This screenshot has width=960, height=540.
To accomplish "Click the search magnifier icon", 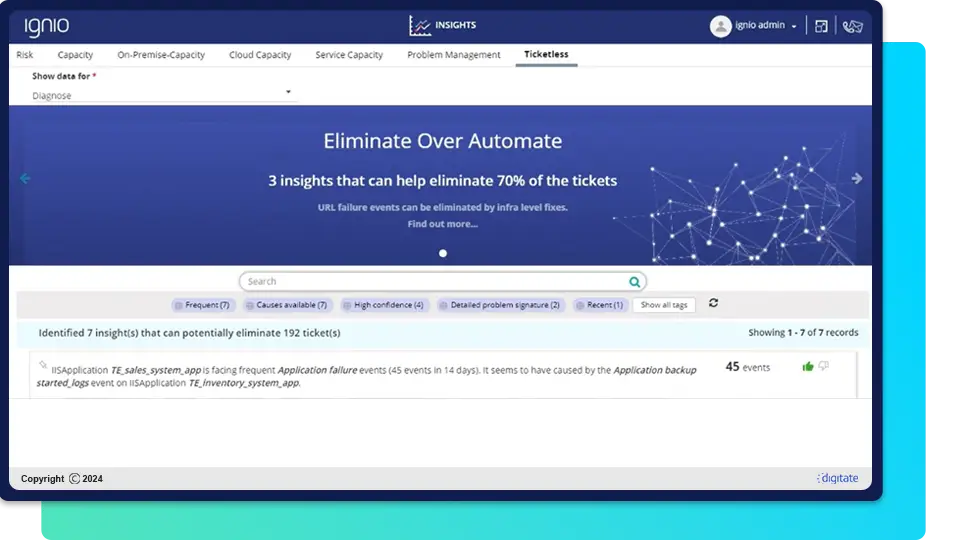I will point(634,282).
